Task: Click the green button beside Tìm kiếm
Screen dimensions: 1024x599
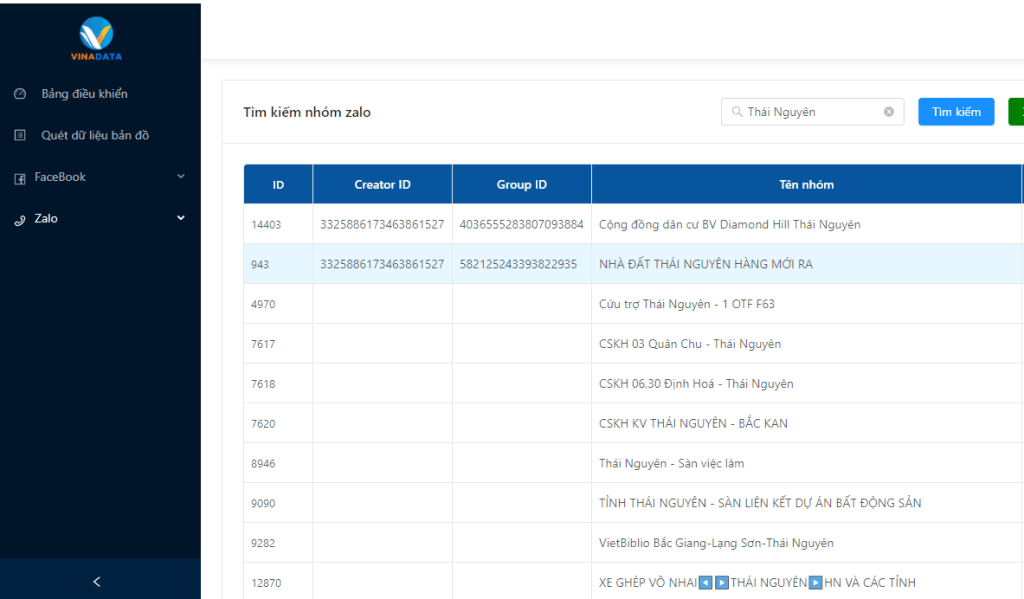Action: tap(1016, 112)
